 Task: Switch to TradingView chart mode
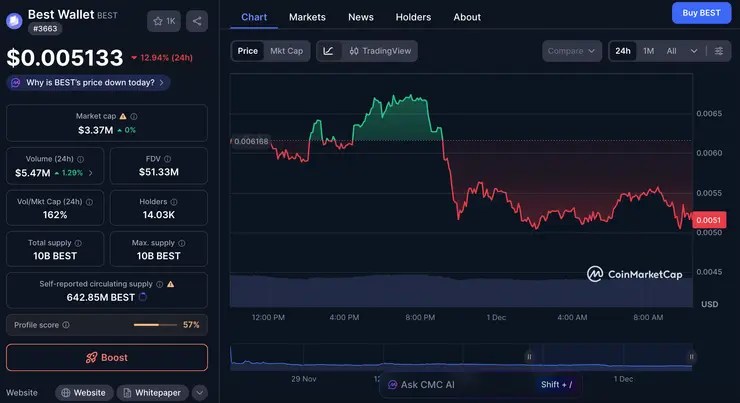click(x=380, y=51)
